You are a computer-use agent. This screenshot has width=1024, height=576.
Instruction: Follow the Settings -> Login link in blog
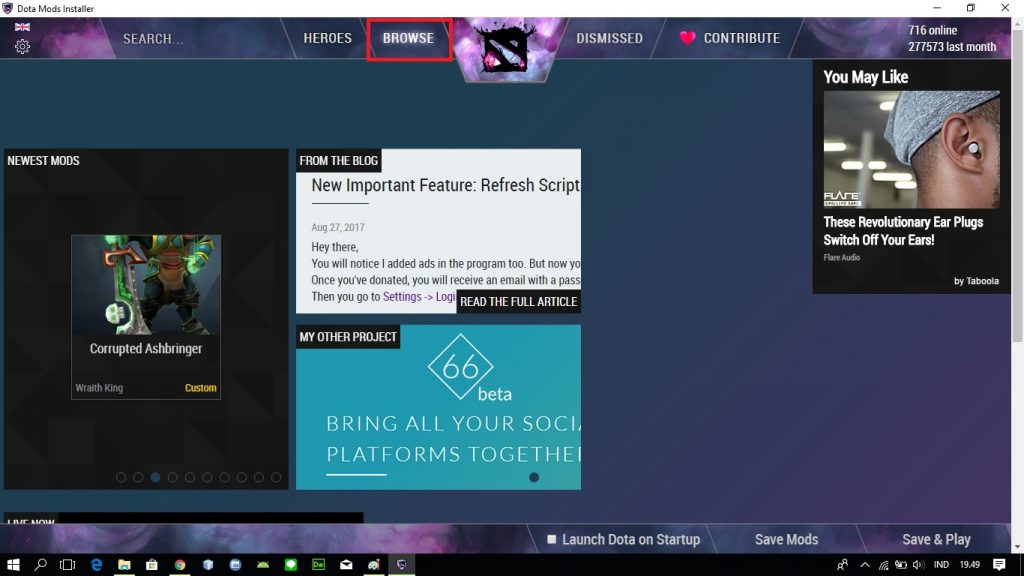(419, 296)
